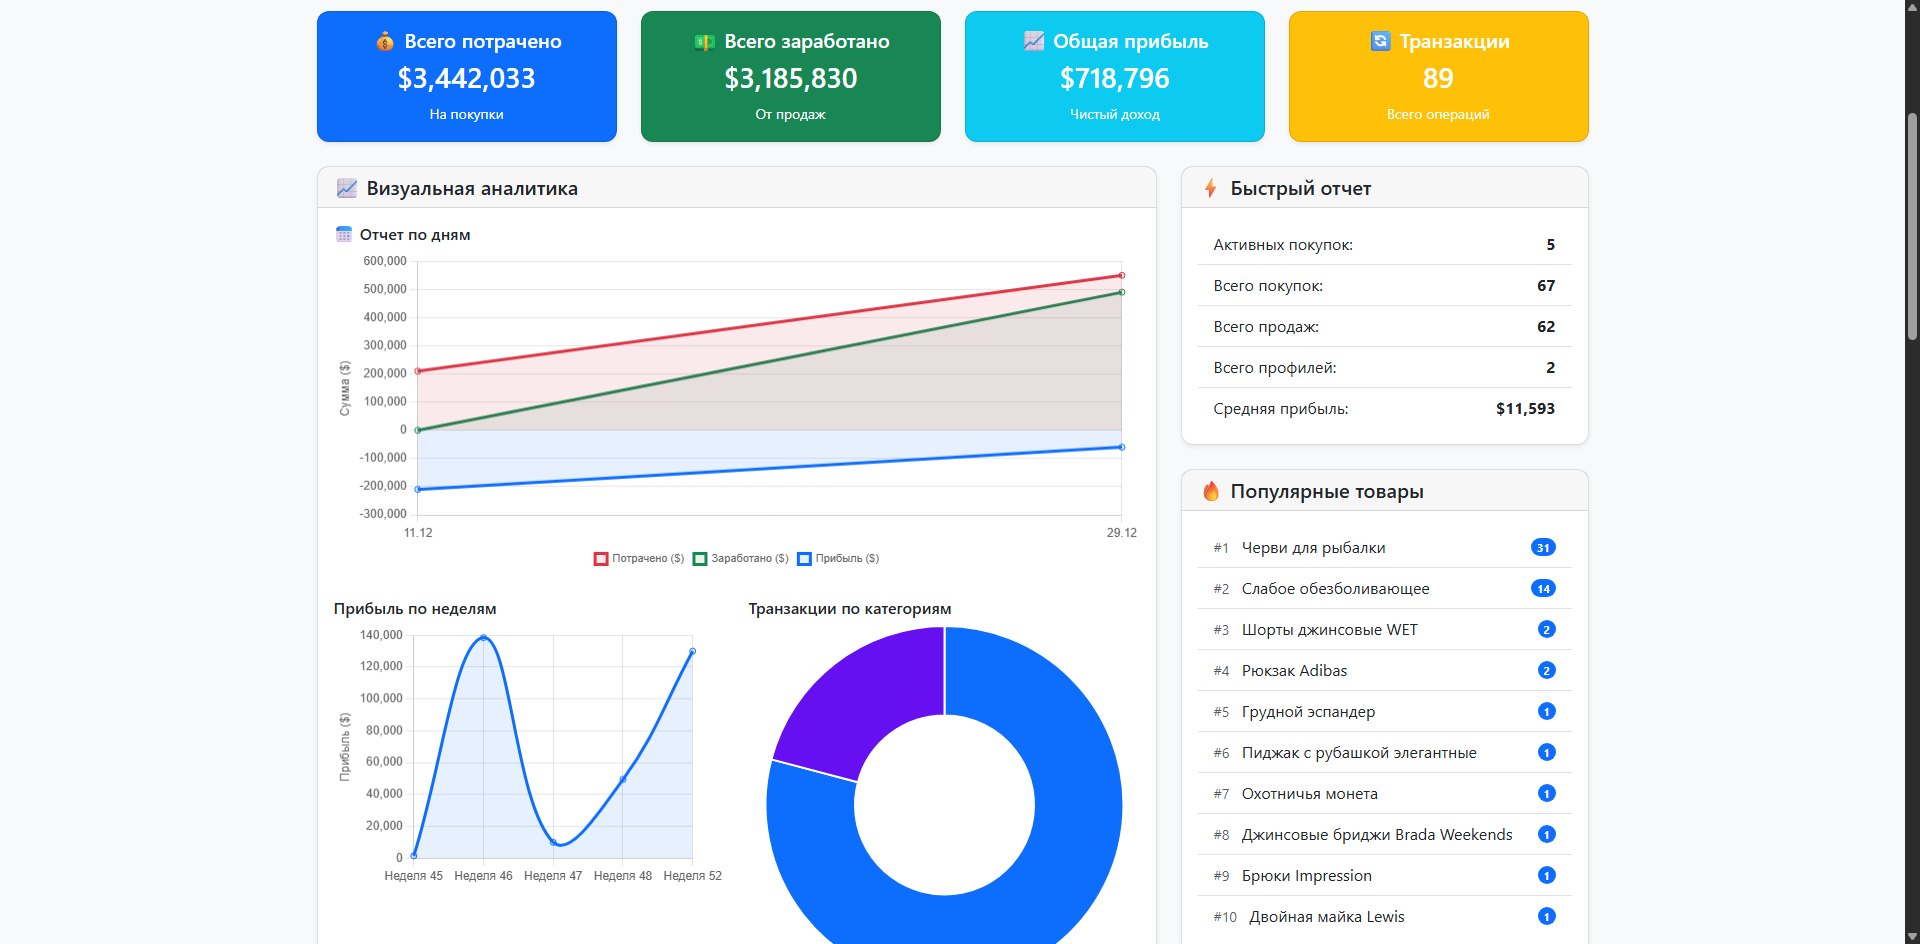
Task: Click the chart icon beside Визуальная аналитика
Action: click(347, 188)
